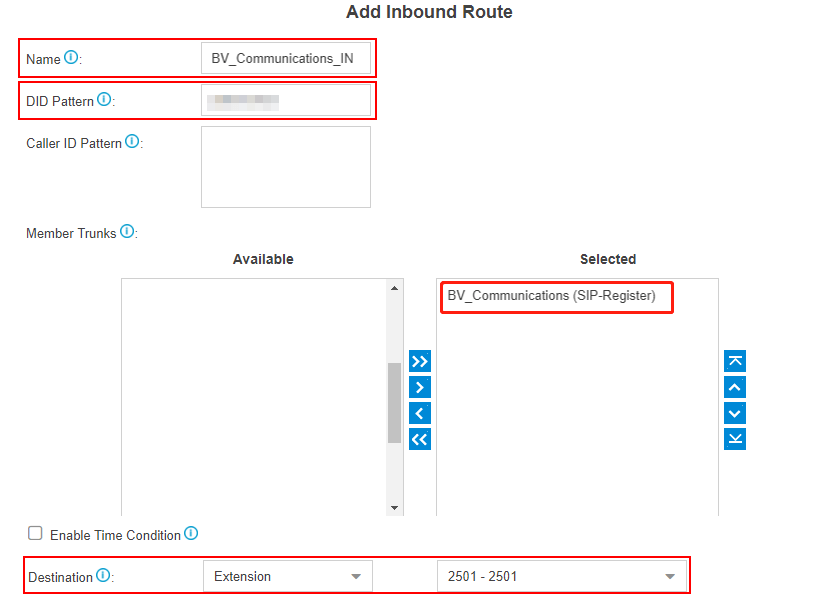This screenshot has width=837, height=609.
Task: Add a trunk using the single right arrow
Action: pos(420,387)
